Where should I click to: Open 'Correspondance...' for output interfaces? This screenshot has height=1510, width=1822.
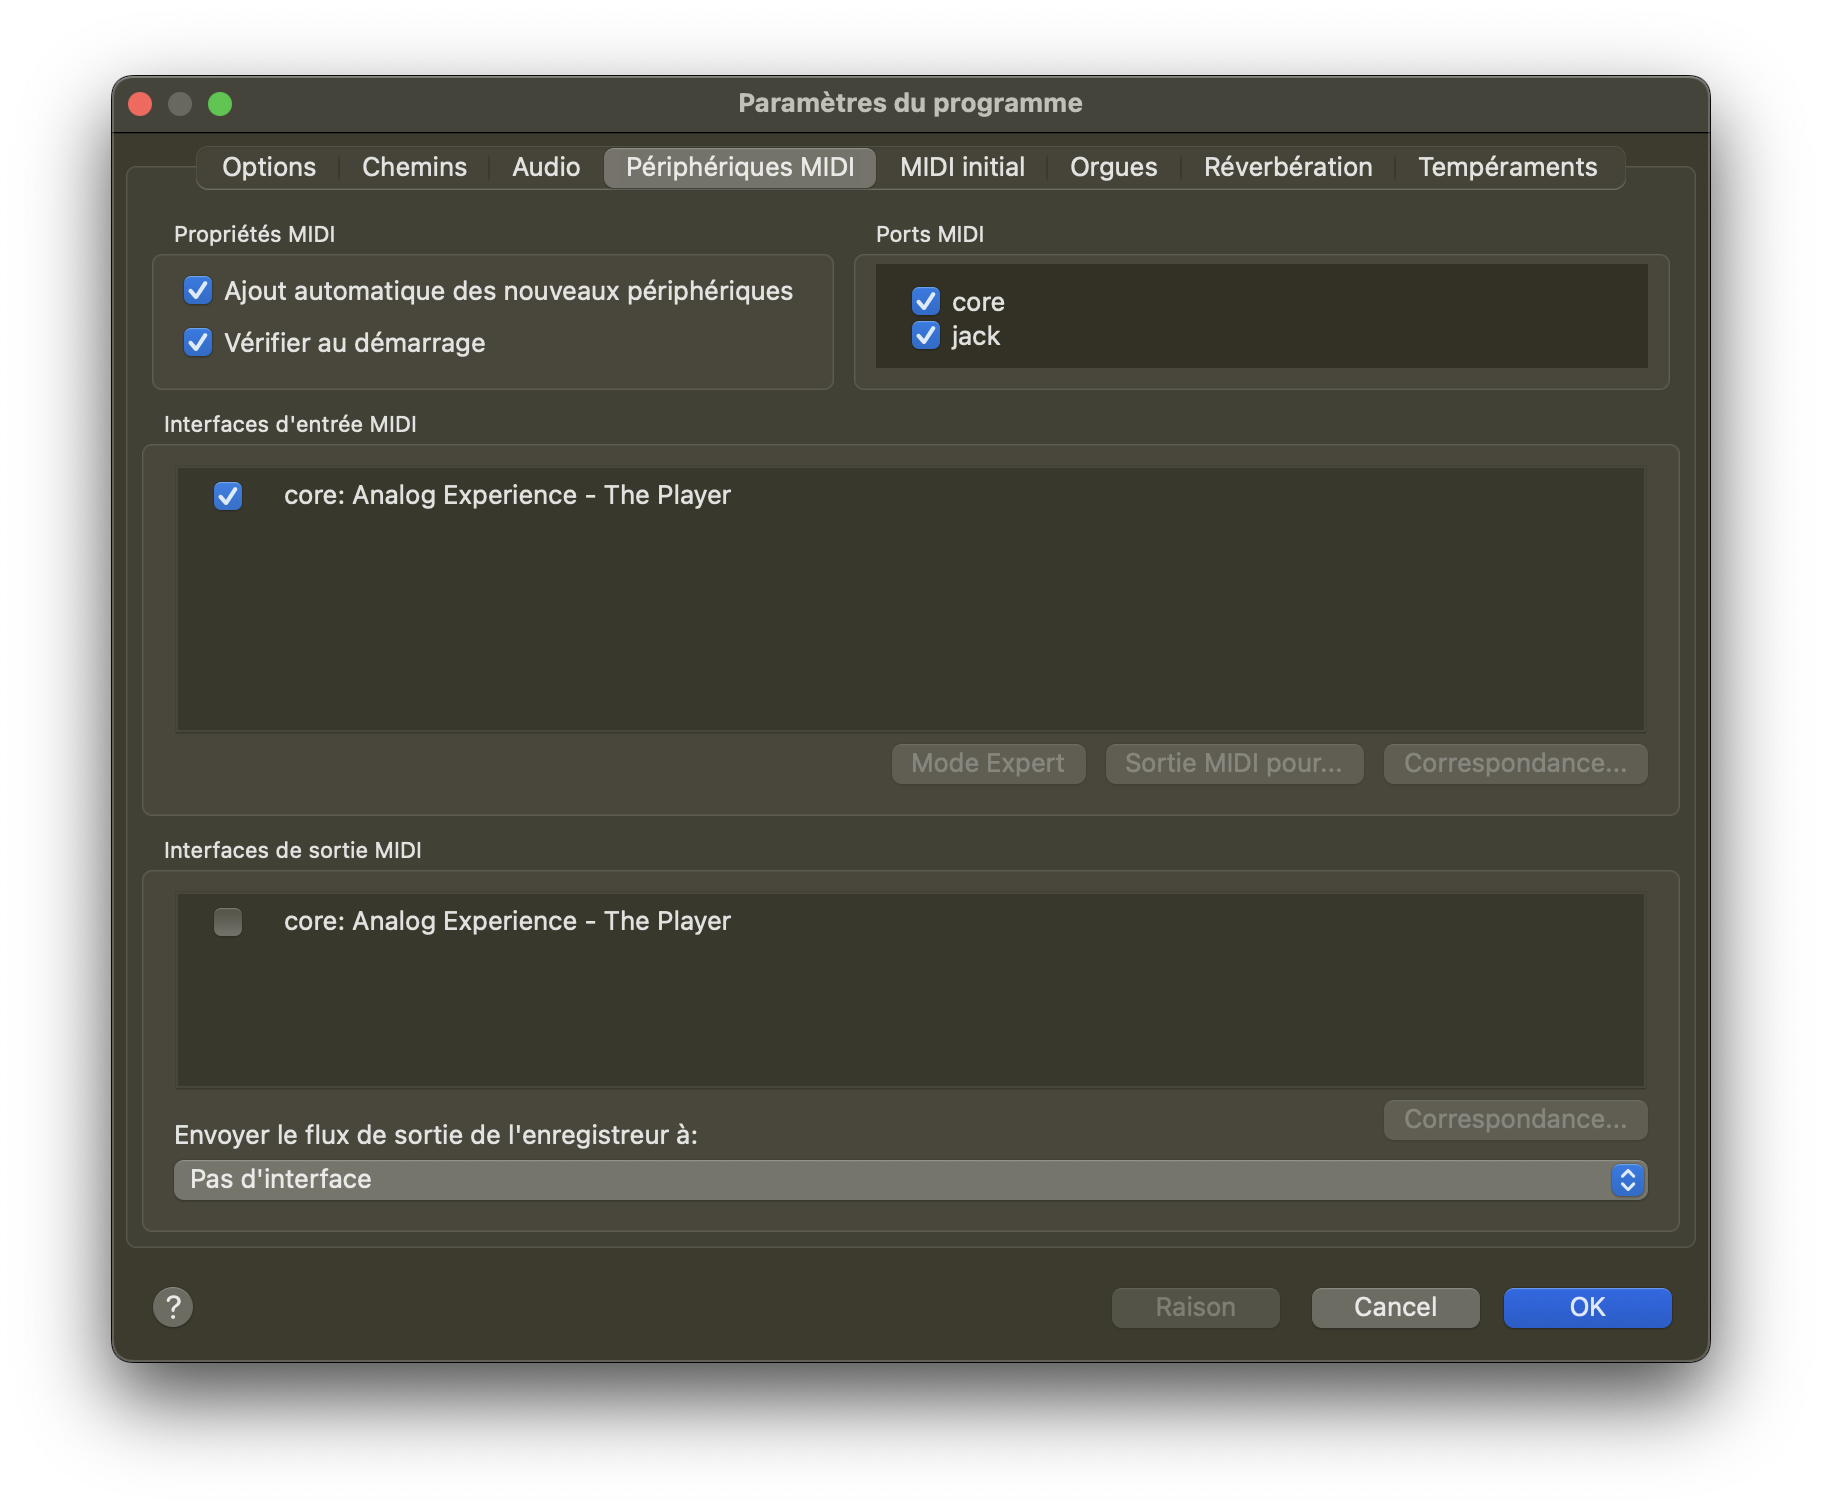[1514, 1119]
